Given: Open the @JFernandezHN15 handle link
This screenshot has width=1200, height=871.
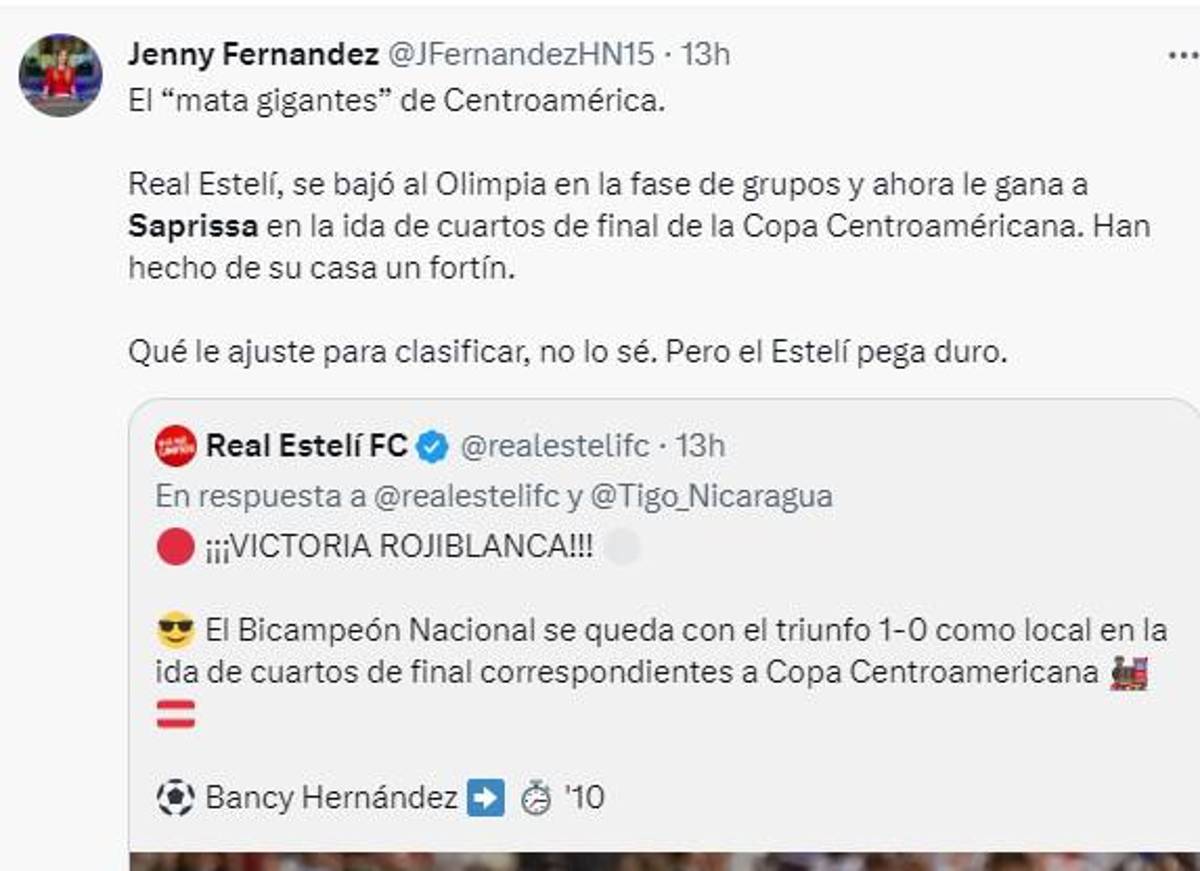Looking at the screenshot, I should [519, 54].
